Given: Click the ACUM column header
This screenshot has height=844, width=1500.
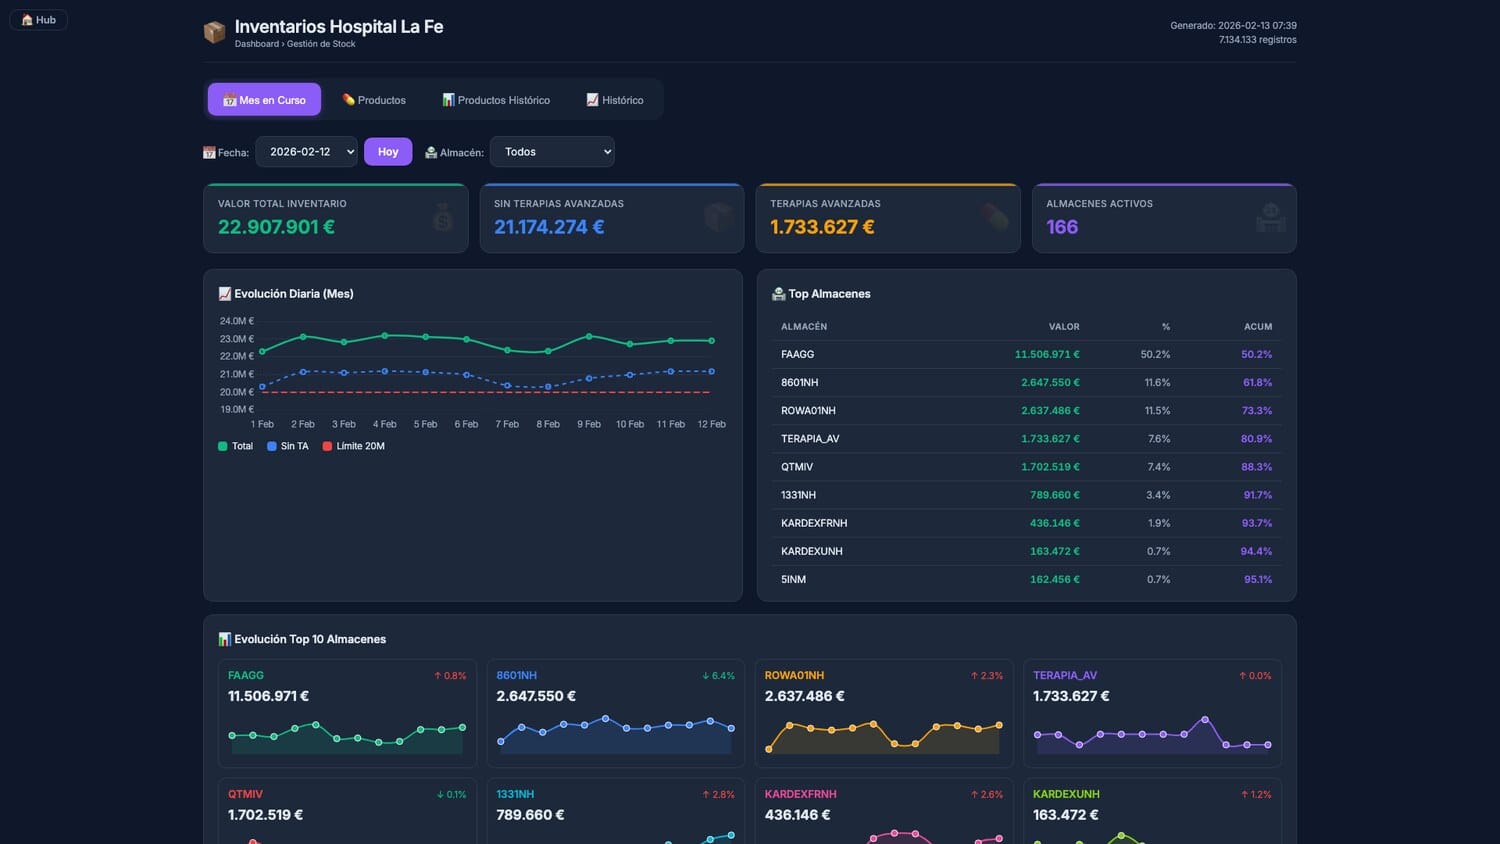Looking at the screenshot, I should (x=1258, y=327).
